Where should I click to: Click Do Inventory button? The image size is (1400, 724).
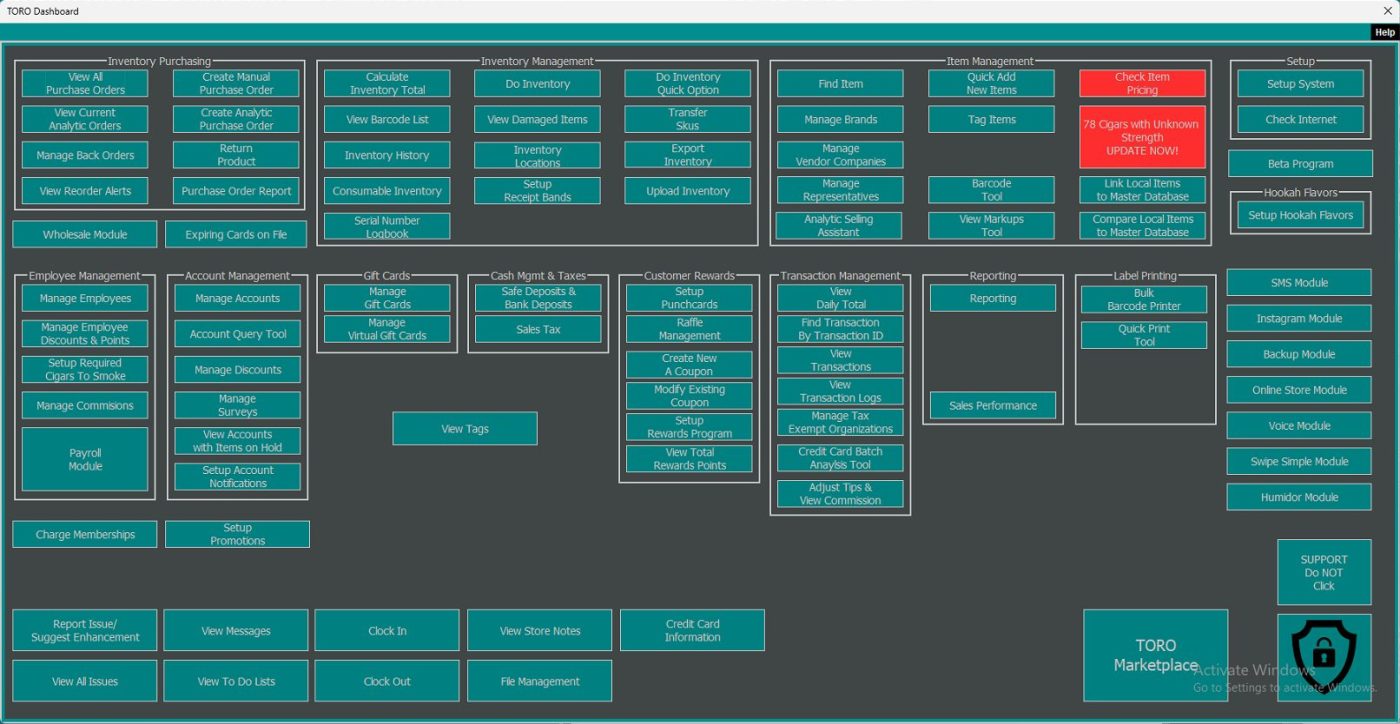point(537,84)
